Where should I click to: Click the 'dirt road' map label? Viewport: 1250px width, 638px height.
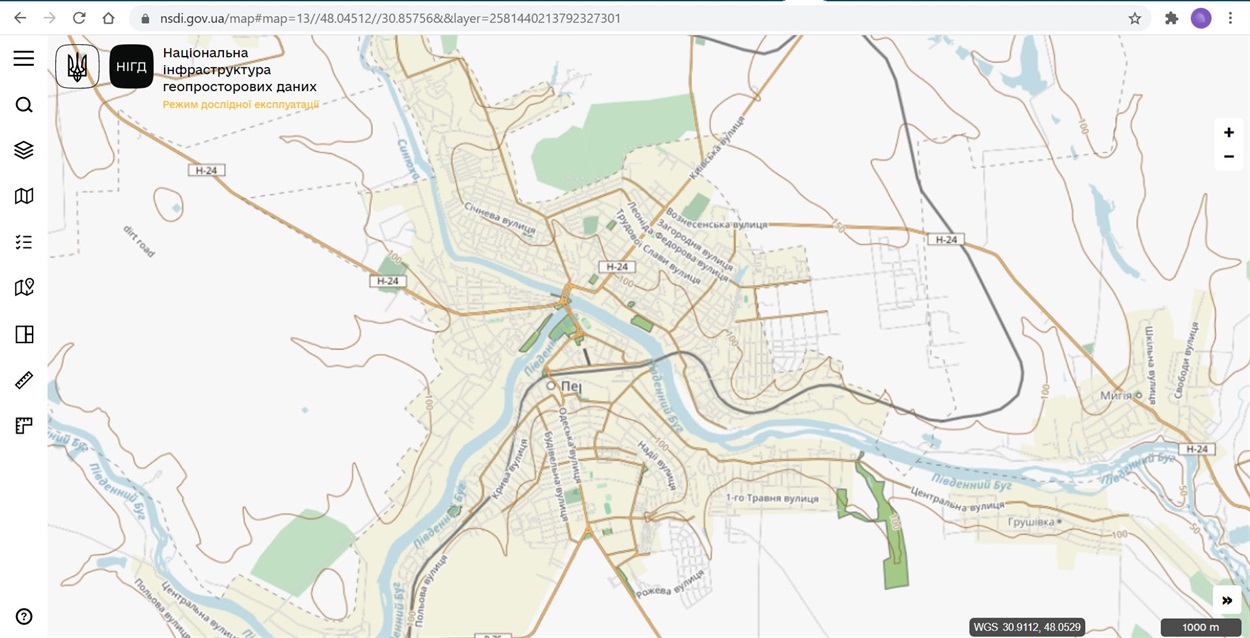(139, 242)
